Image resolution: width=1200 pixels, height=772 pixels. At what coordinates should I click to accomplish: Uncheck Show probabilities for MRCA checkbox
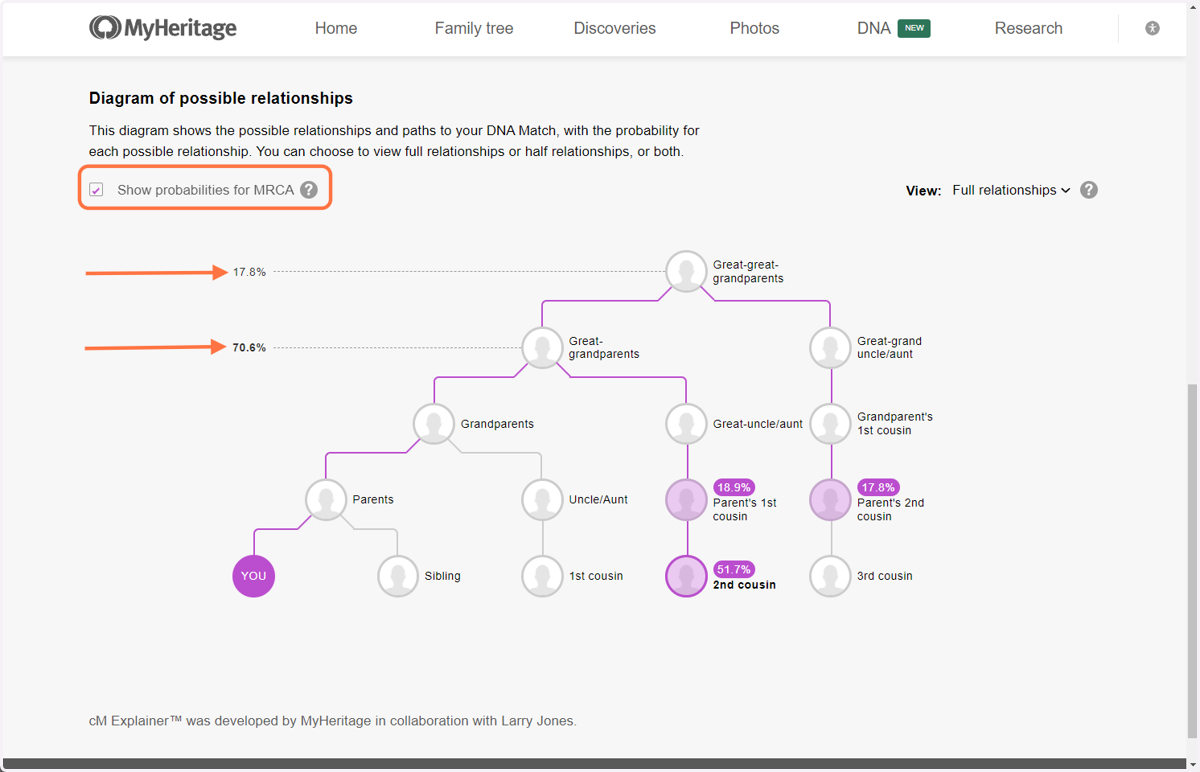click(x=96, y=190)
